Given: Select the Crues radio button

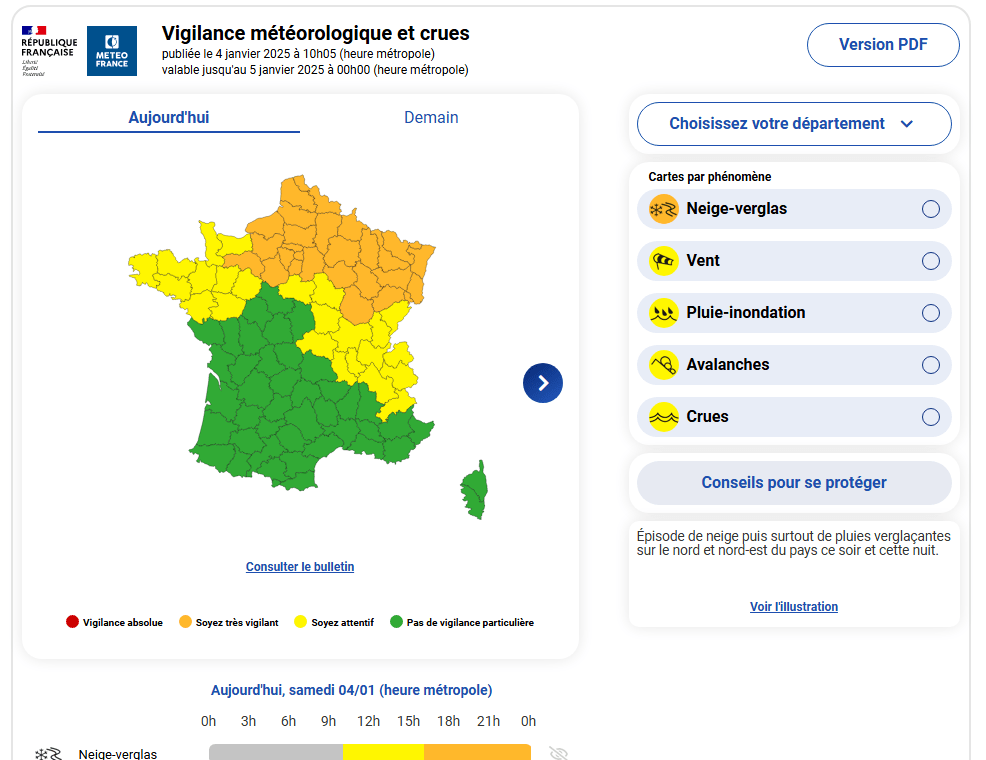Looking at the screenshot, I should tap(931, 417).
